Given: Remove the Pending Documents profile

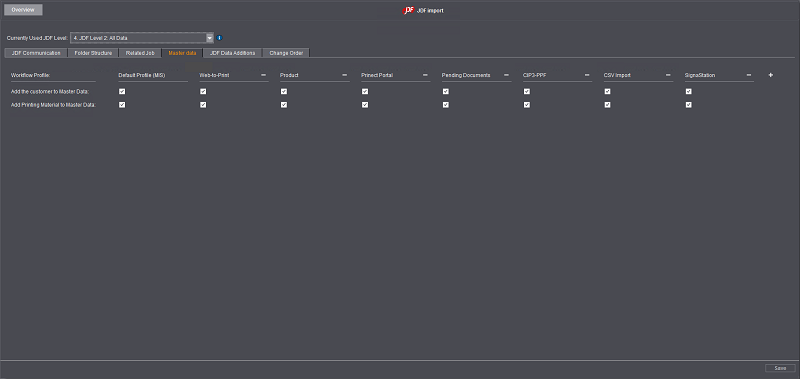Looking at the screenshot, I should tap(506, 75).
